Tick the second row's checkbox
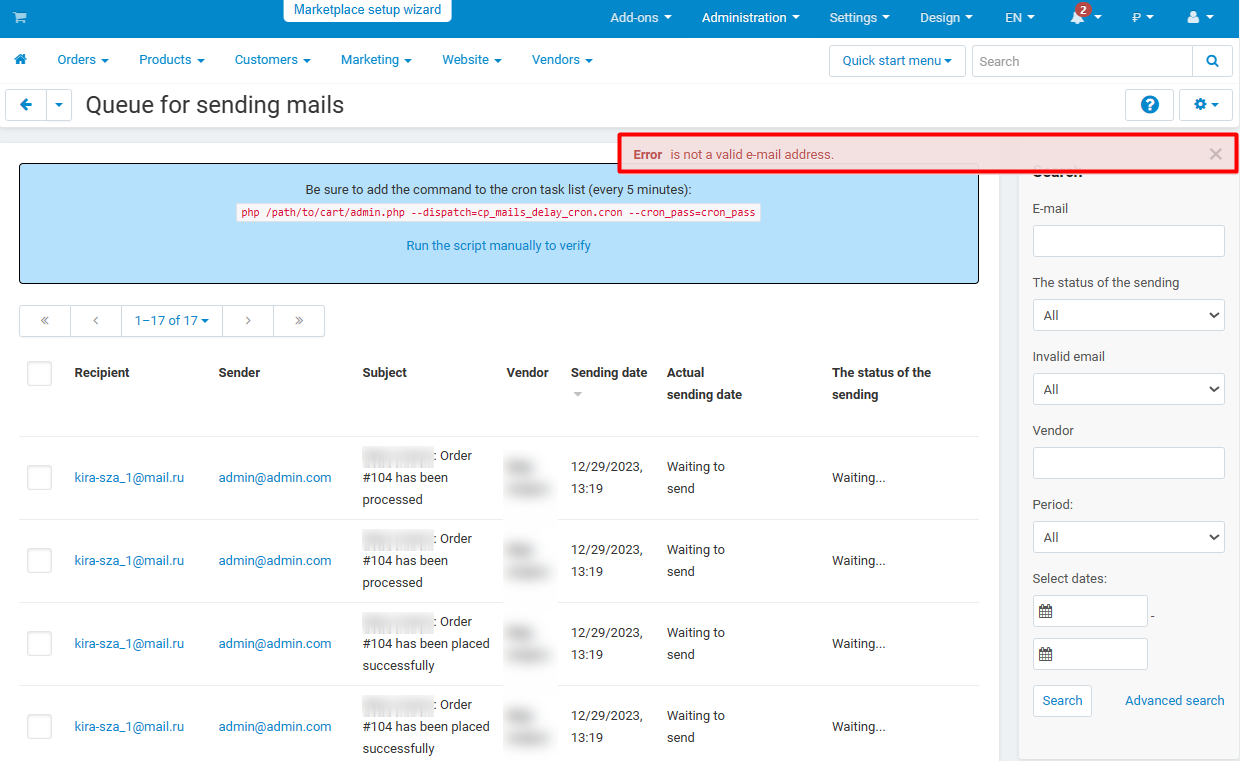This screenshot has width=1240, height=761. [x=39, y=561]
